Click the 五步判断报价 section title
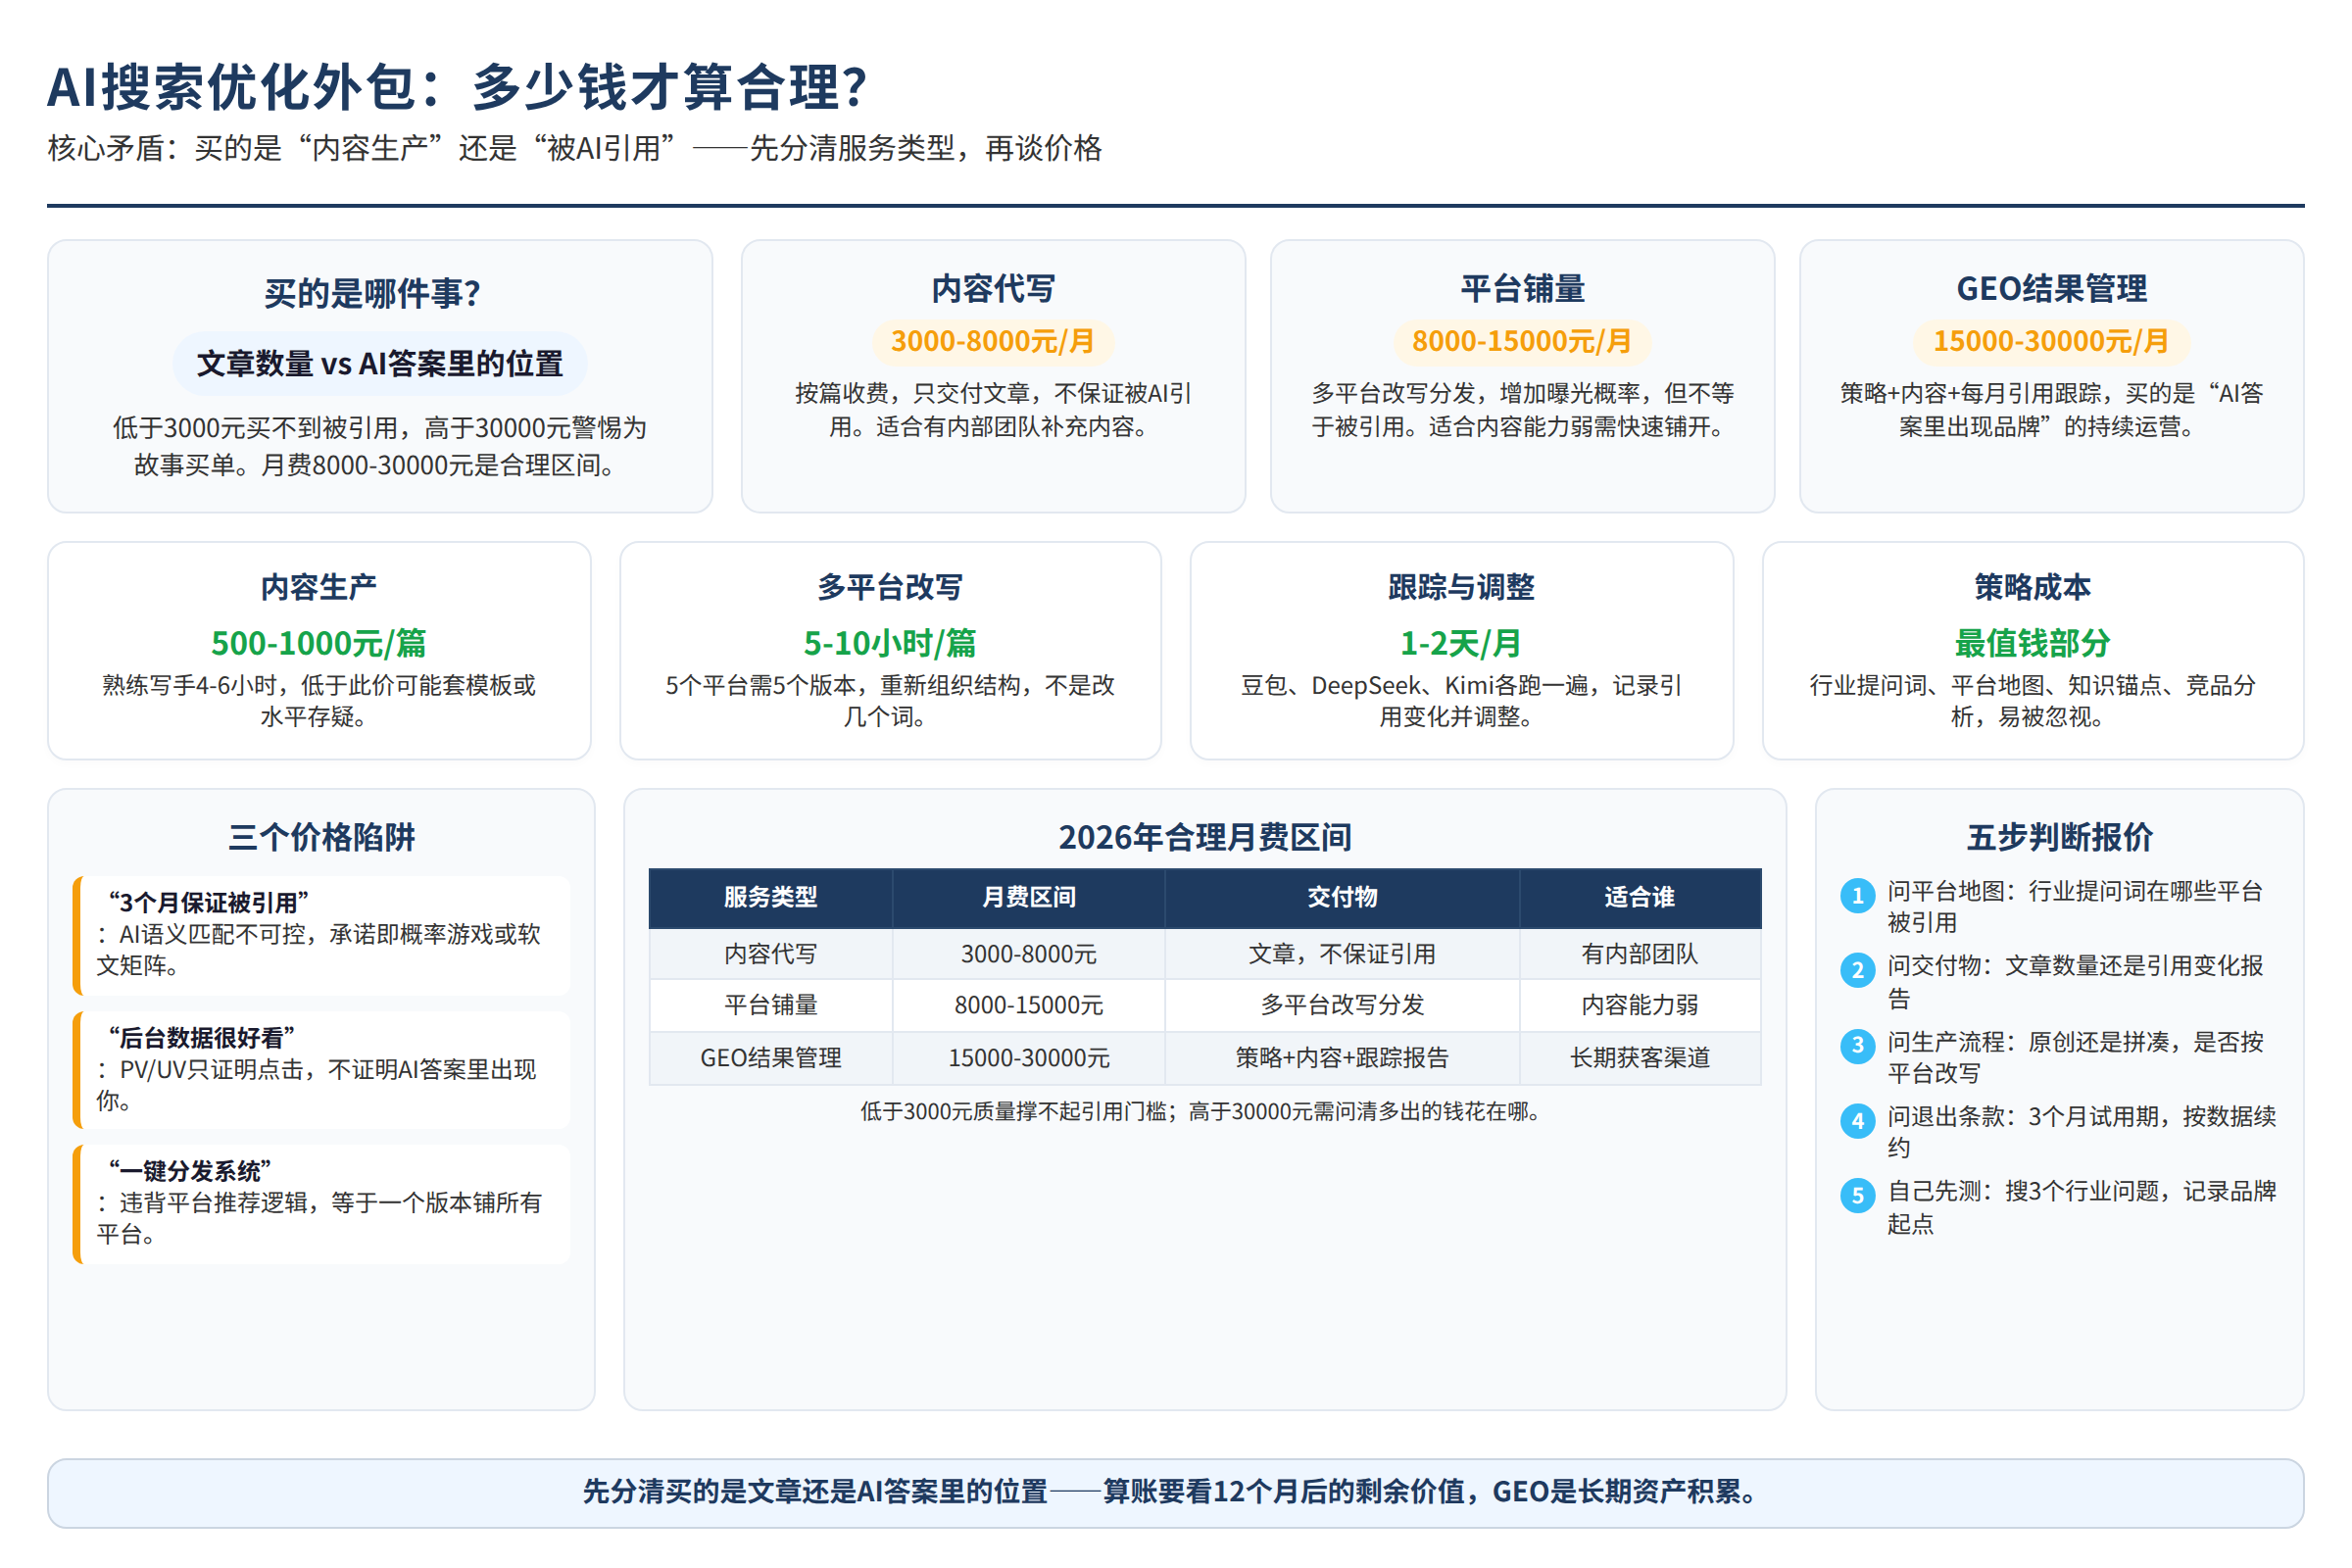The image size is (2352, 1568). 2059,837
